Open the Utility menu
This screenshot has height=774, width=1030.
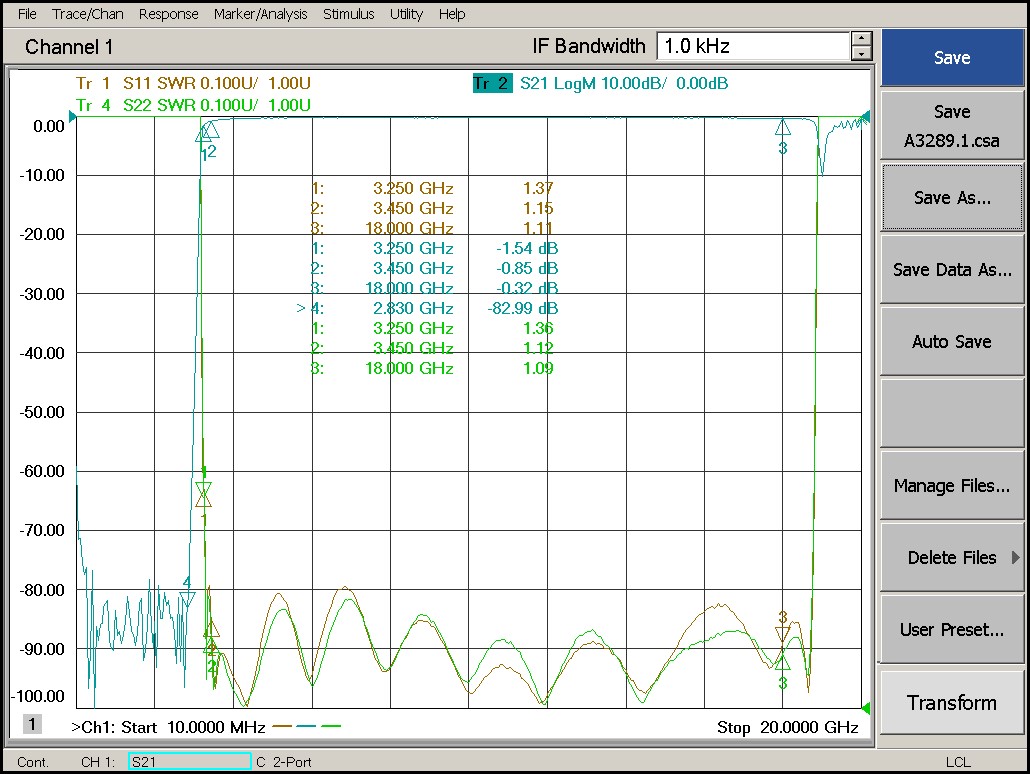click(406, 14)
